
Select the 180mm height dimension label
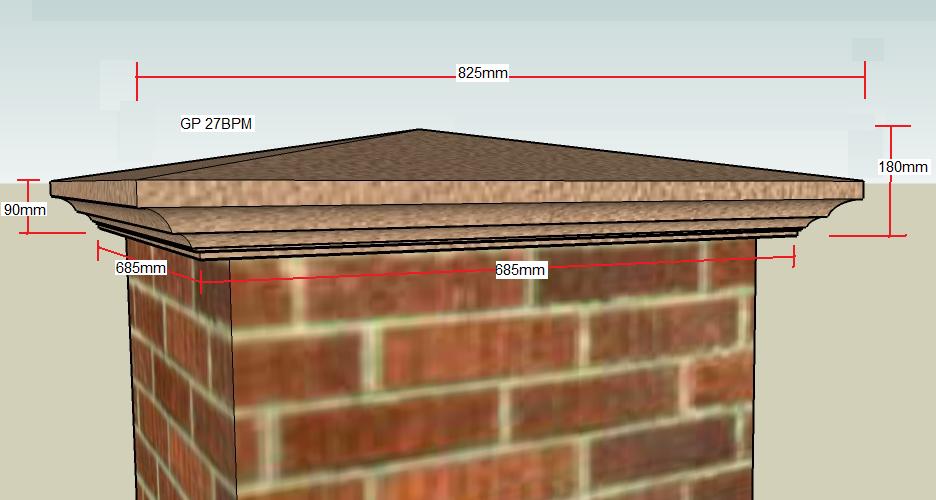[x=903, y=167]
